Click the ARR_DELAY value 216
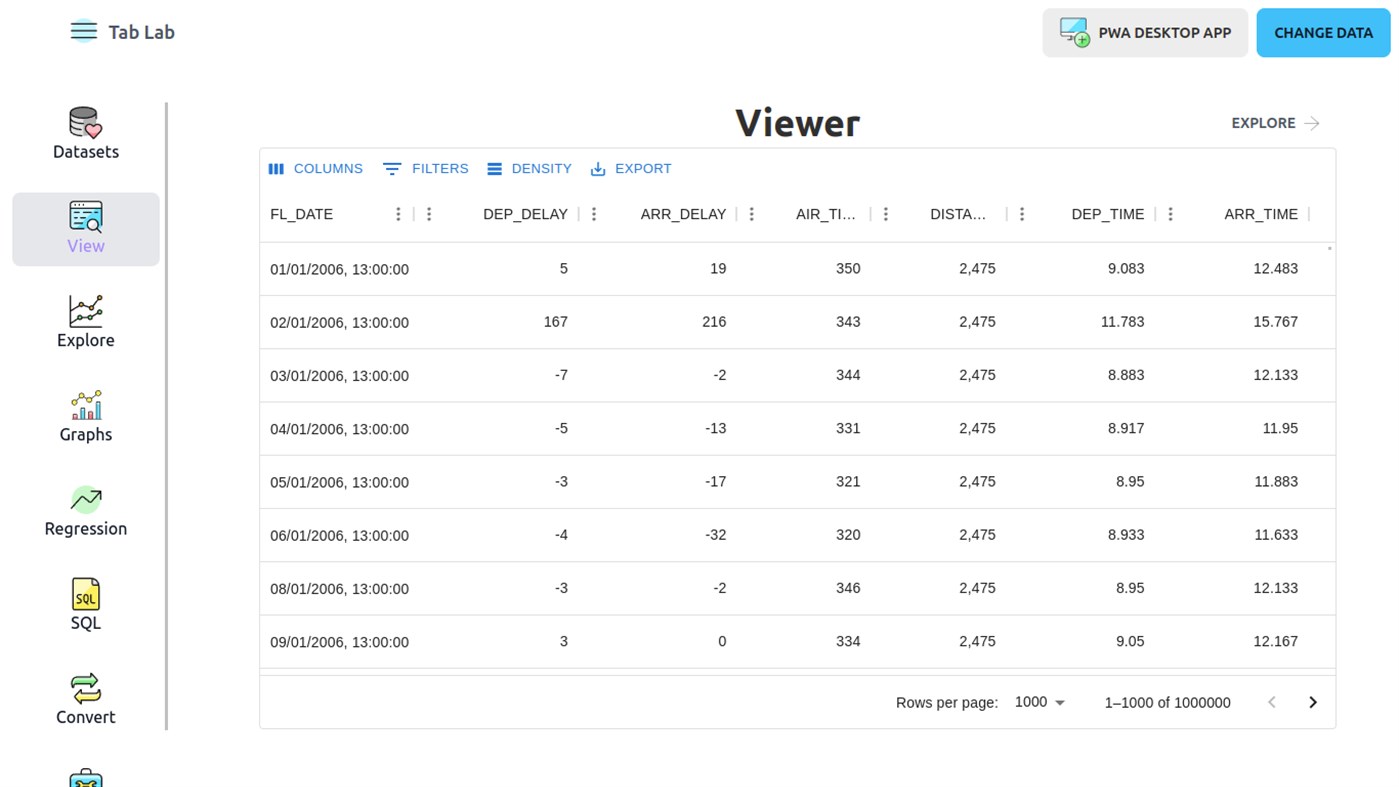Screen dimensions: 1399x787 714,322
